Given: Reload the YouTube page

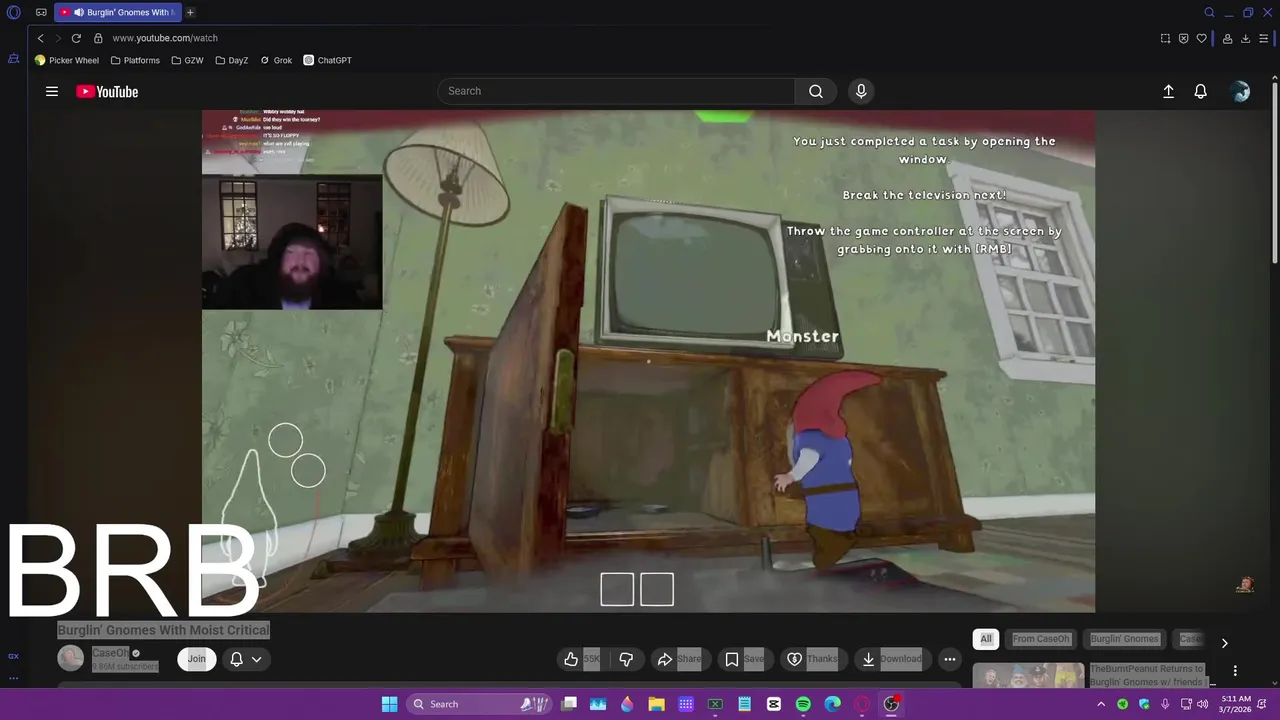Looking at the screenshot, I should pos(76,38).
